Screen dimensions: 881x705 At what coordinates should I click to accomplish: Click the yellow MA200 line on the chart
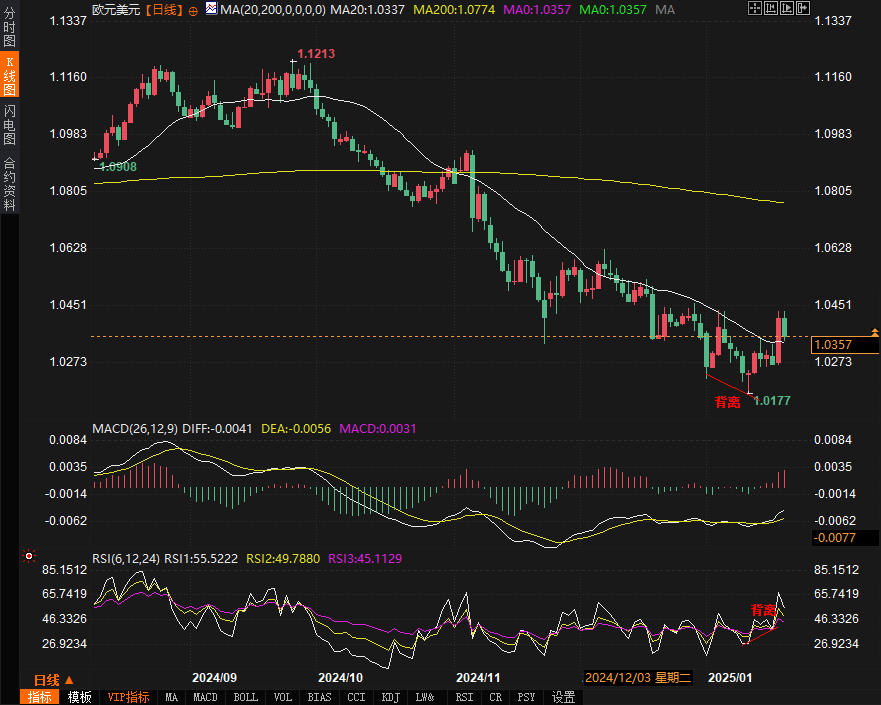tap(600, 180)
